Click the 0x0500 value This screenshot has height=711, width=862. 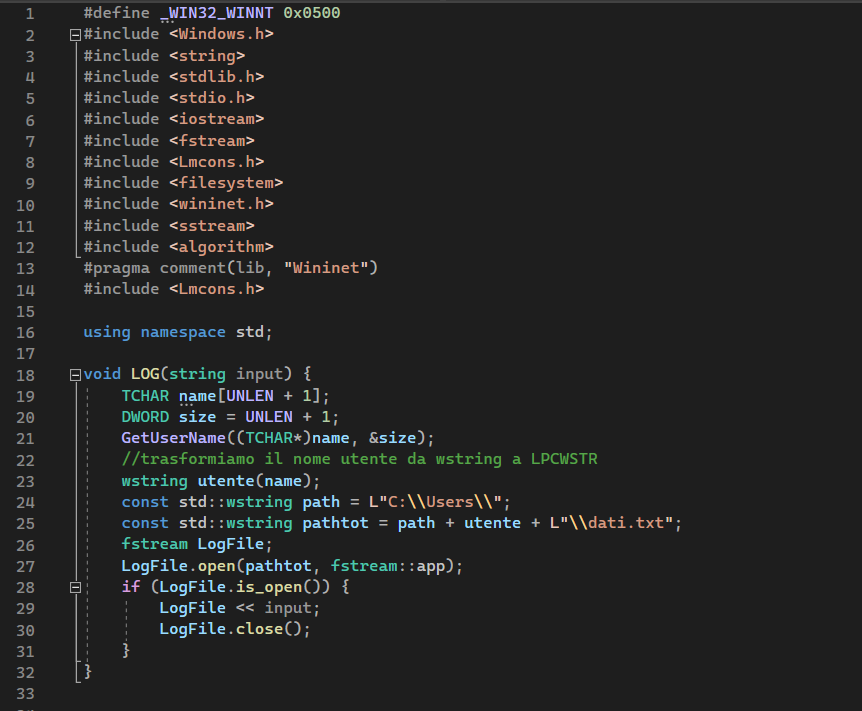(312, 13)
